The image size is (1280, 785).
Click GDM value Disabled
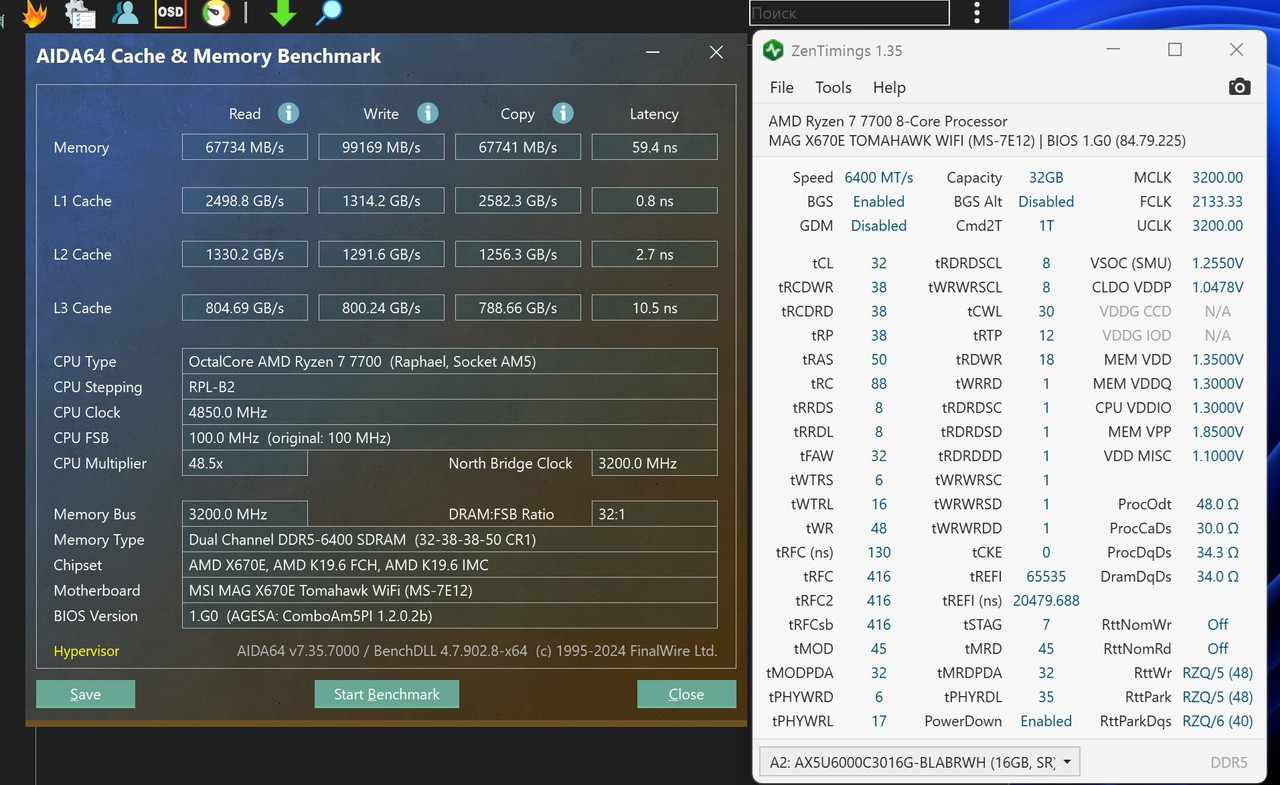pyautogui.click(x=879, y=225)
